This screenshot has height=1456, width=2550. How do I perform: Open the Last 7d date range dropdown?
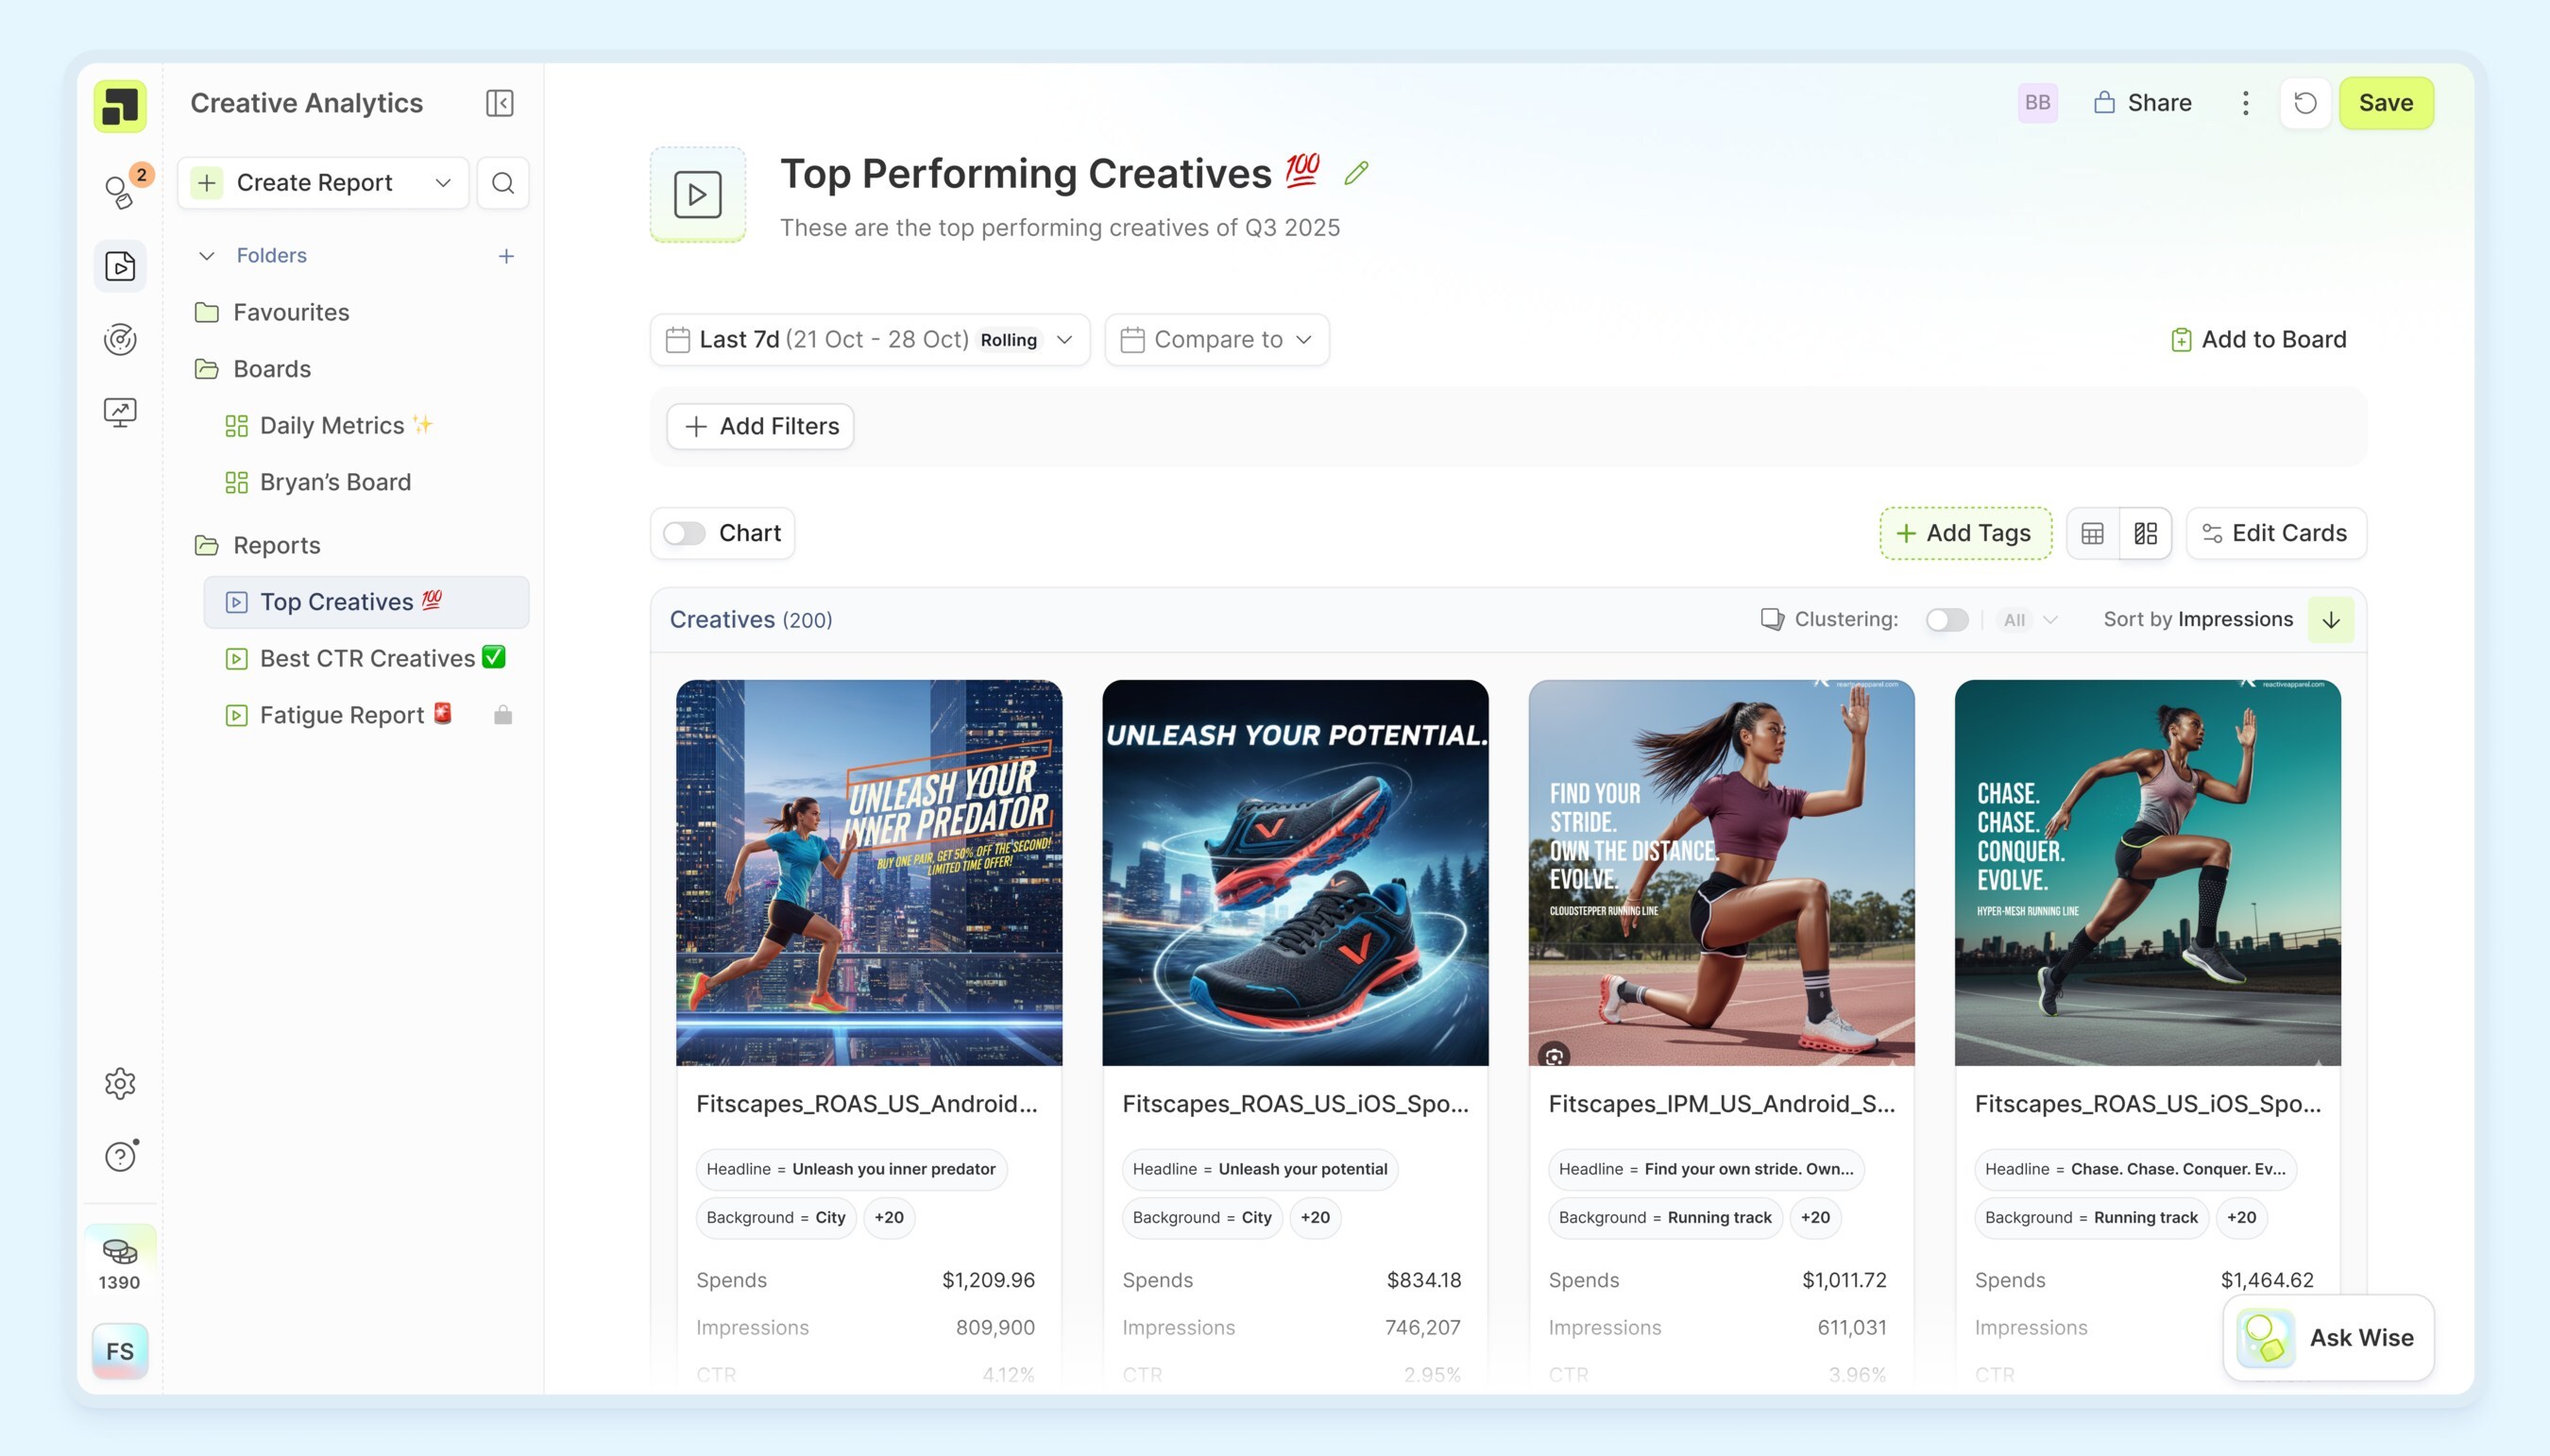(869, 340)
